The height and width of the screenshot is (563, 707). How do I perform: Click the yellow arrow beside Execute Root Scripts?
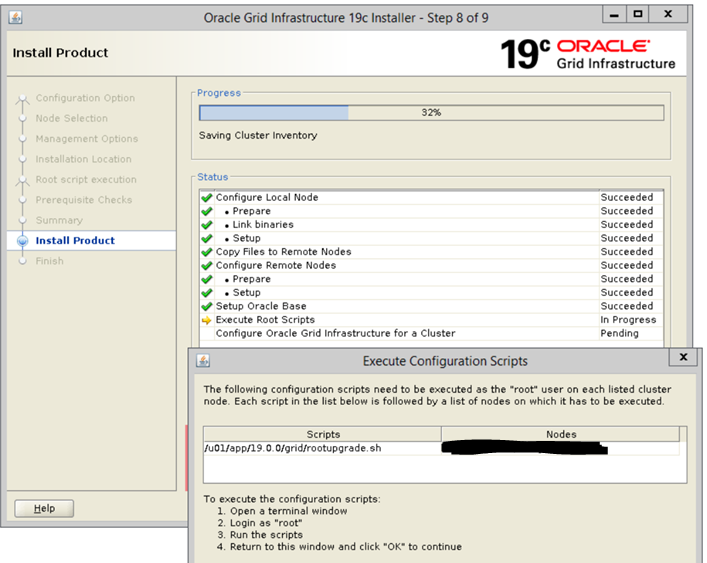pos(207,320)
